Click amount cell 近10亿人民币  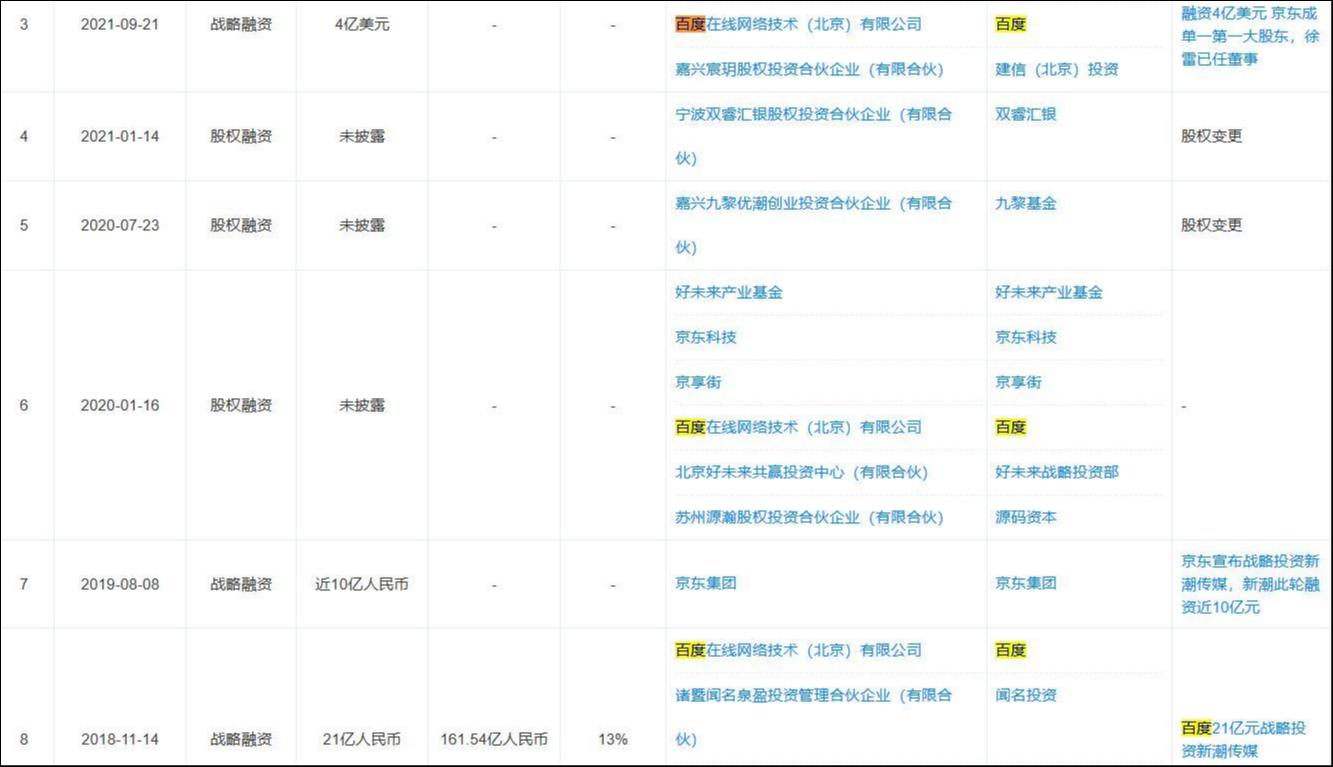[362, 584]
